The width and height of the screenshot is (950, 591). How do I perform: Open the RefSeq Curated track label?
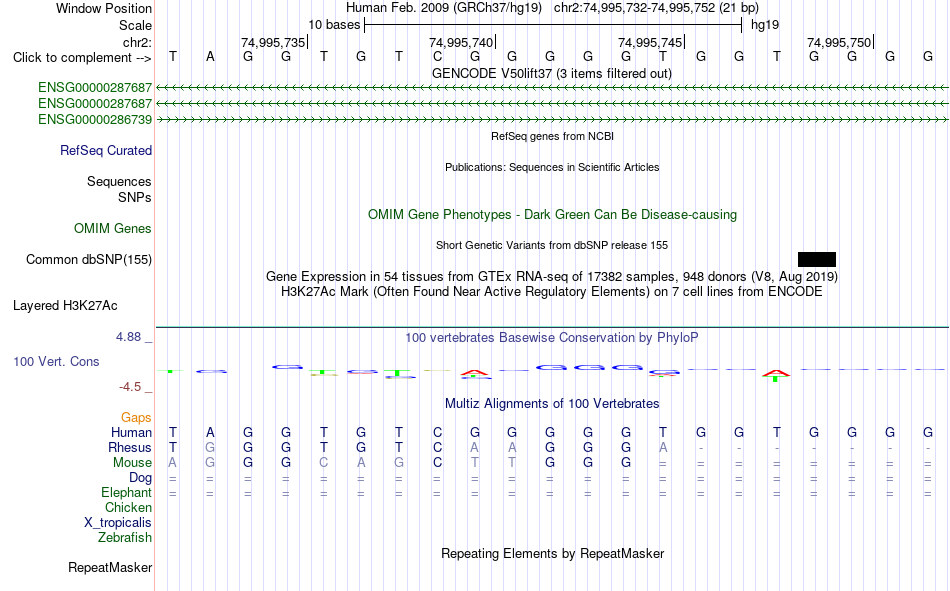pyautogui.click(x=106, y=150)
